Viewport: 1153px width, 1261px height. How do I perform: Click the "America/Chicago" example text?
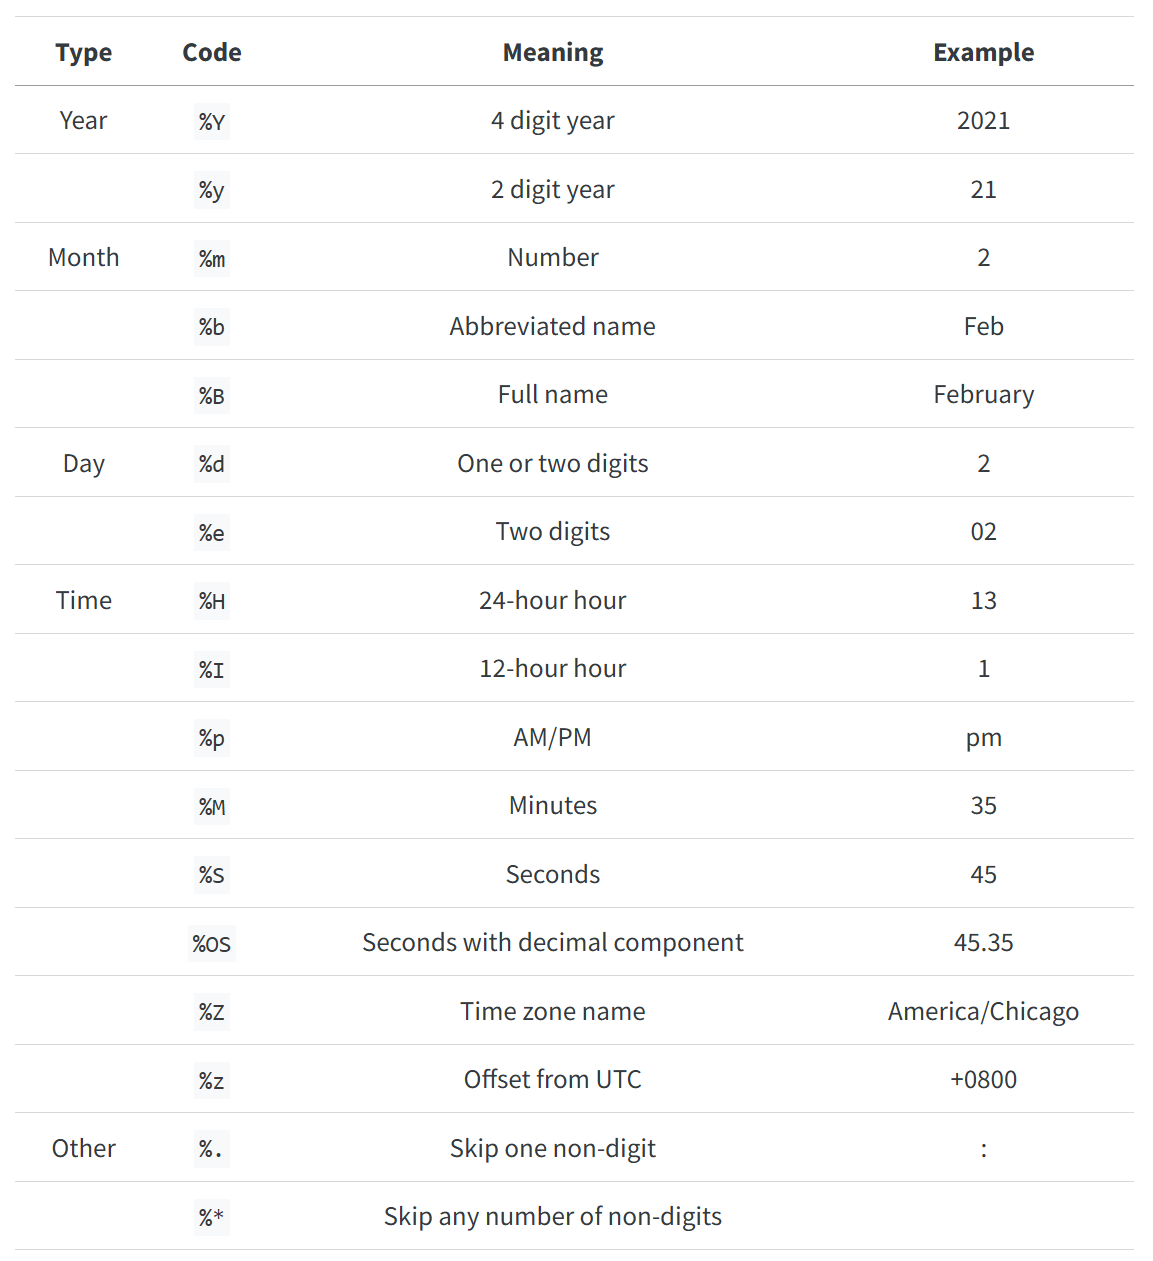[983, 1012]
